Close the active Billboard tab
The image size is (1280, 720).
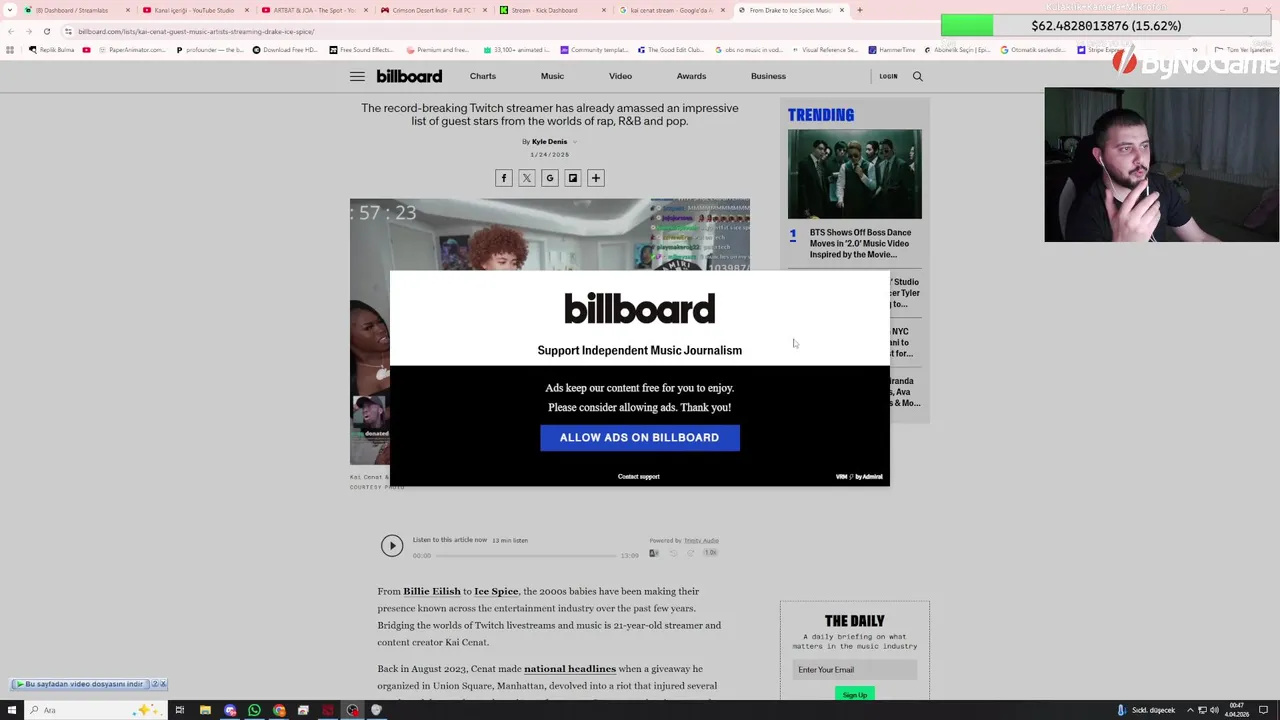pos(842,10)
